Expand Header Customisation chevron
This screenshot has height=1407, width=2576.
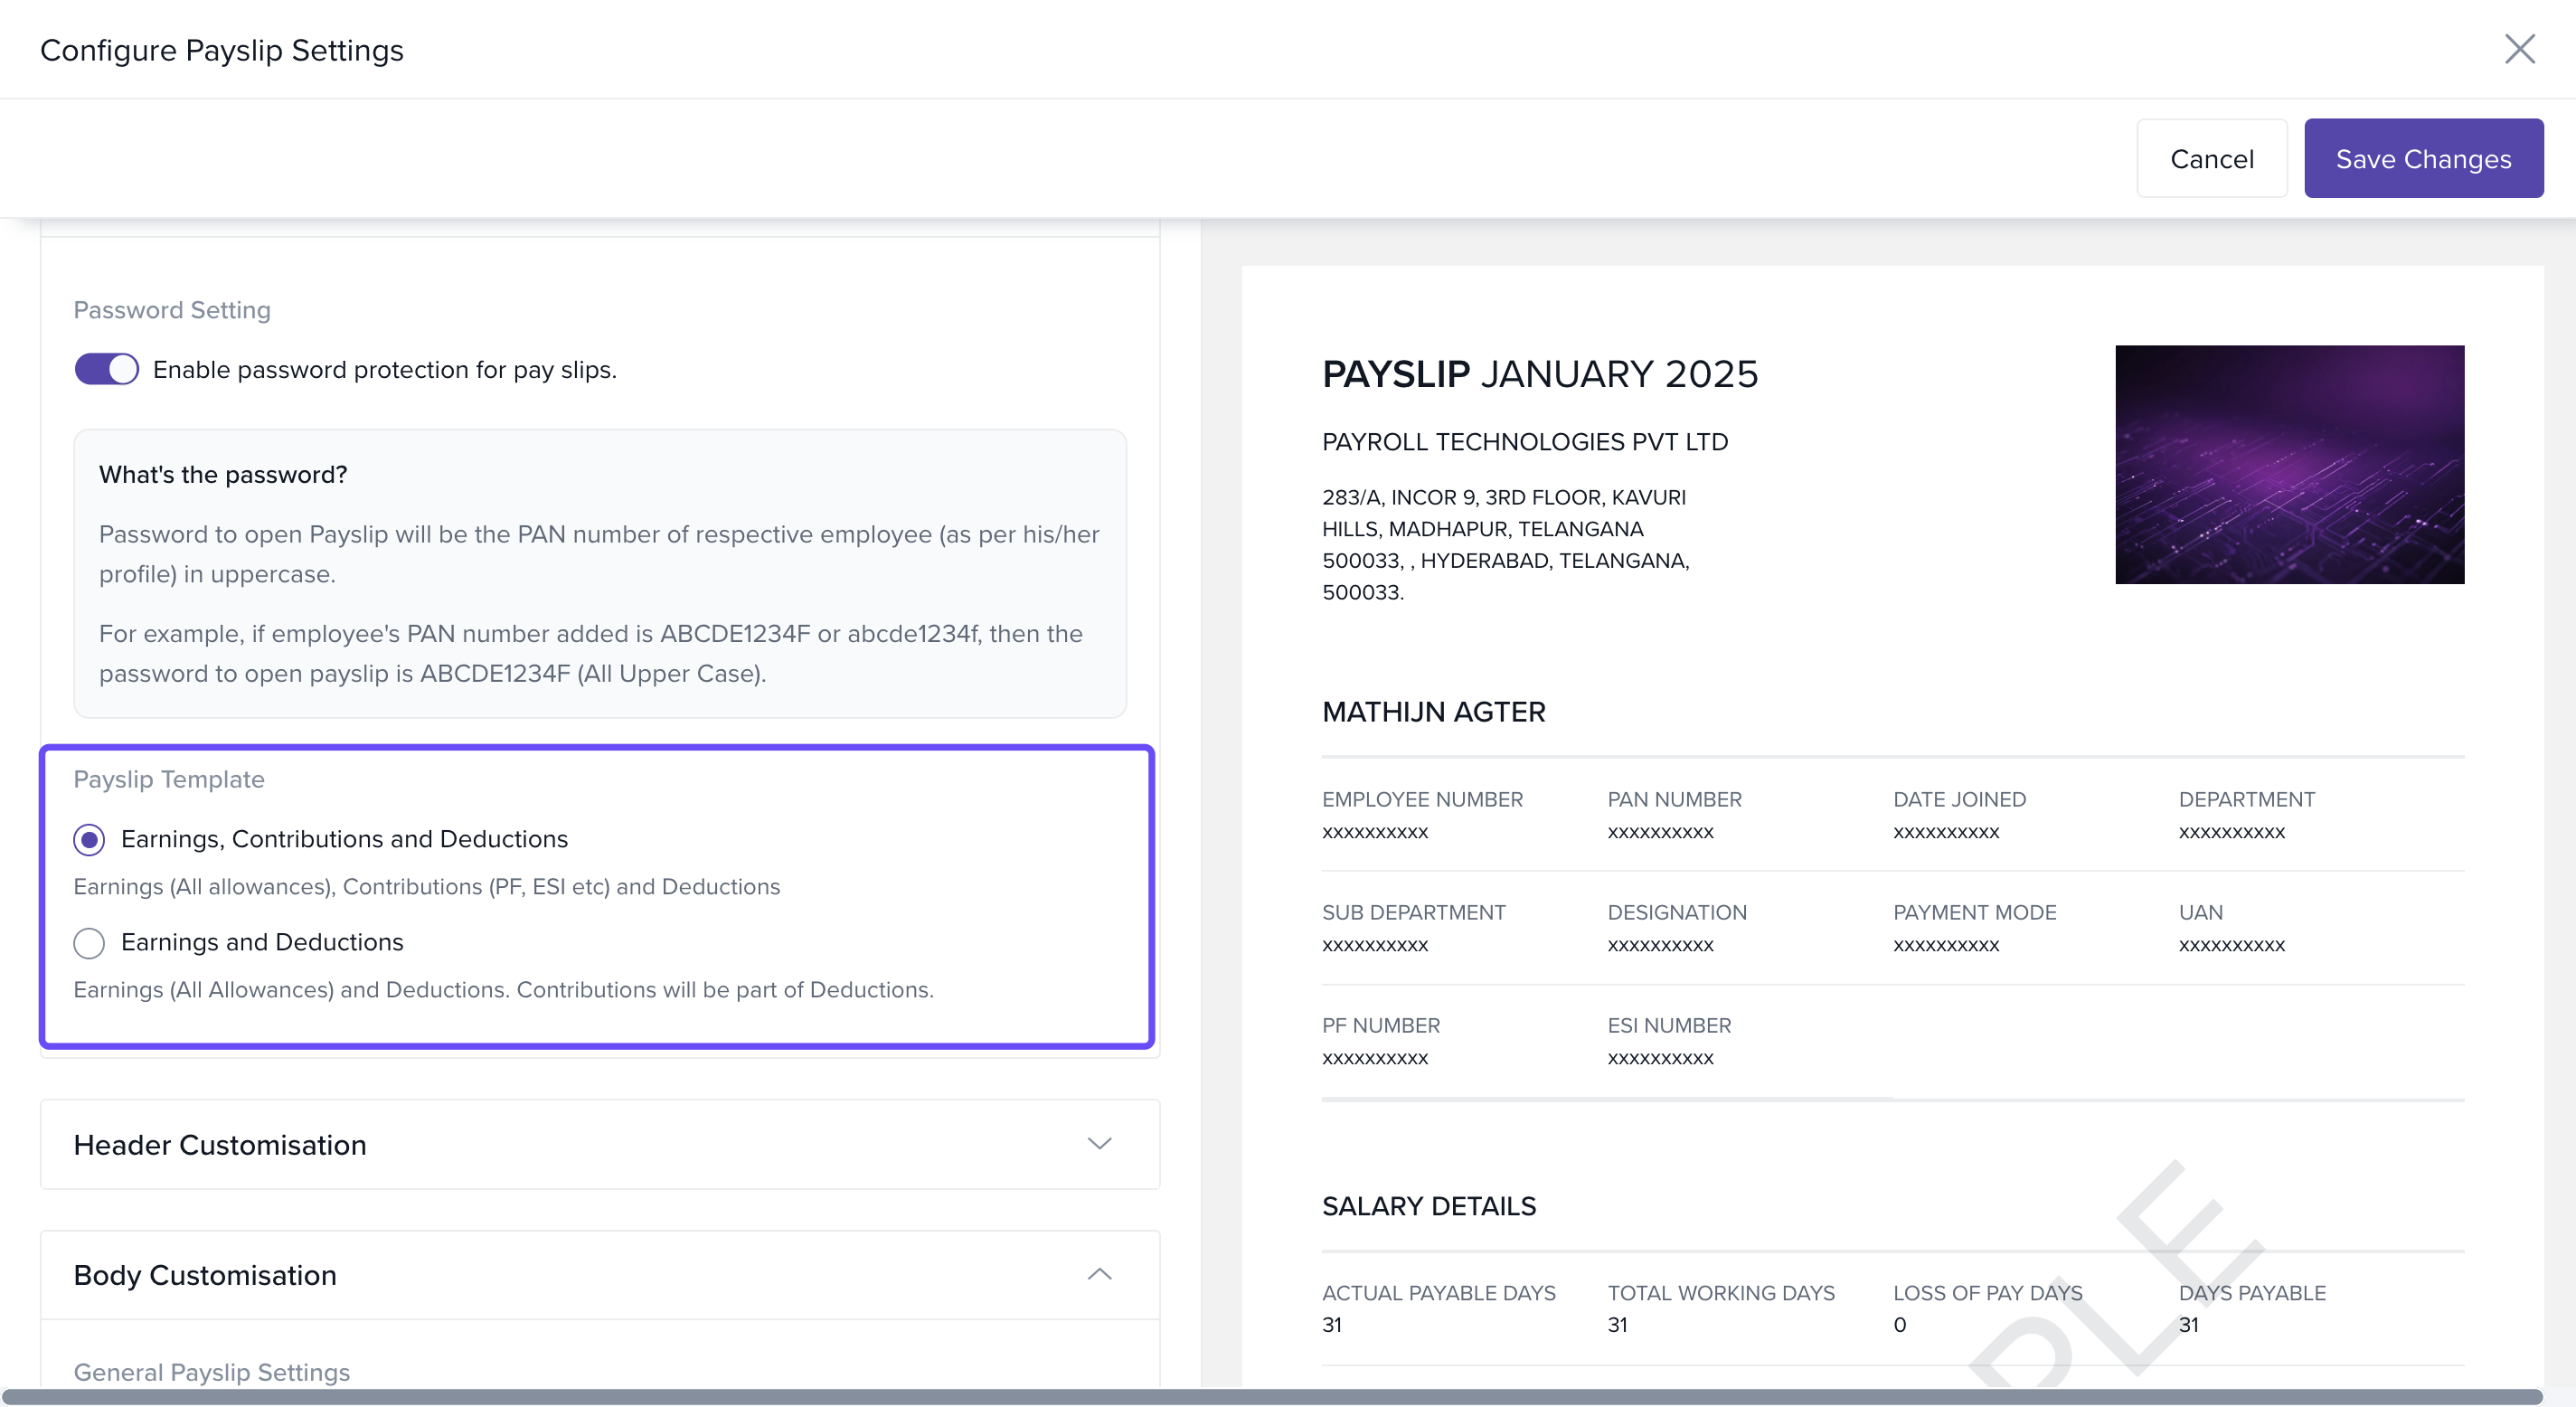[1099, 1144]
